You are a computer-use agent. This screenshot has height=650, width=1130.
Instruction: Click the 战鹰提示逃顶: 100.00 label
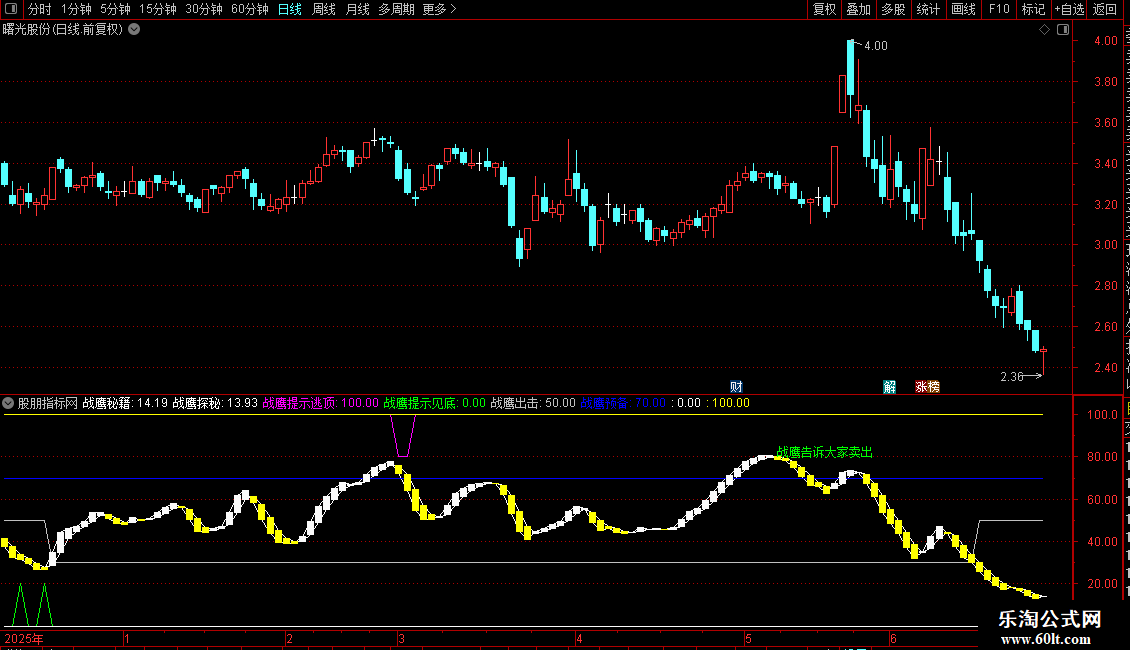tap(321, 404)
